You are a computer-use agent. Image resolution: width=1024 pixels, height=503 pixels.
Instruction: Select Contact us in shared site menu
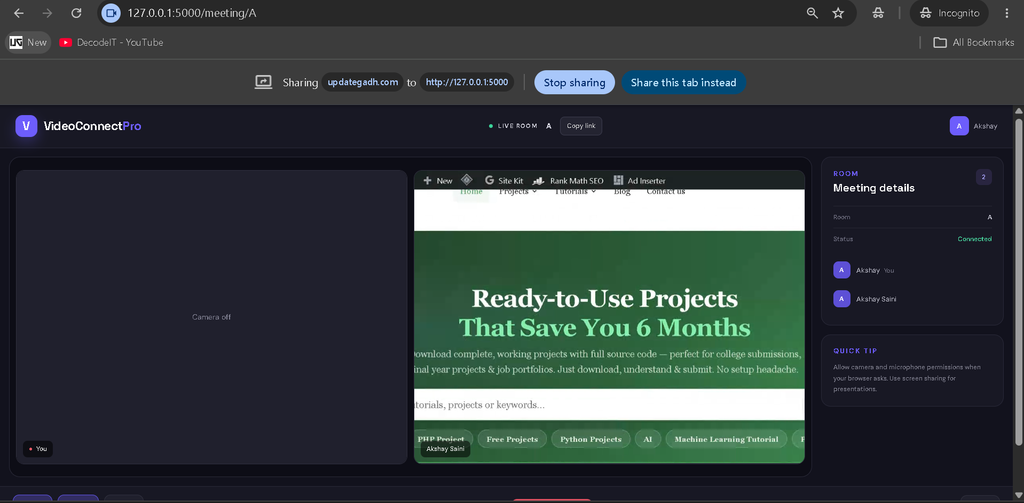pos(665,192)
